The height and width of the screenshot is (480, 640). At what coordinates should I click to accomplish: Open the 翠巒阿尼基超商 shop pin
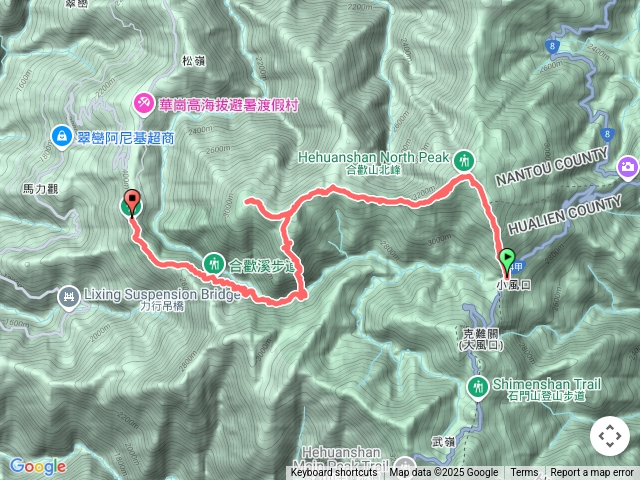pos(62,136)
